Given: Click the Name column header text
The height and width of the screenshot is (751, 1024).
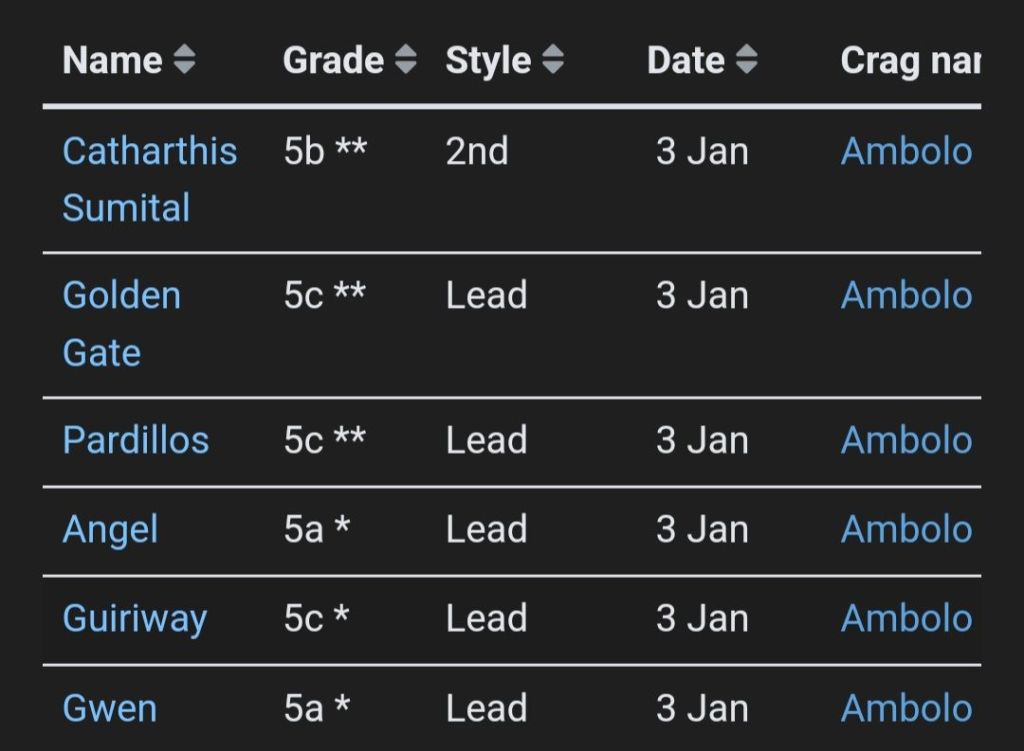Looking at the screenshot, I should [113, 61].
